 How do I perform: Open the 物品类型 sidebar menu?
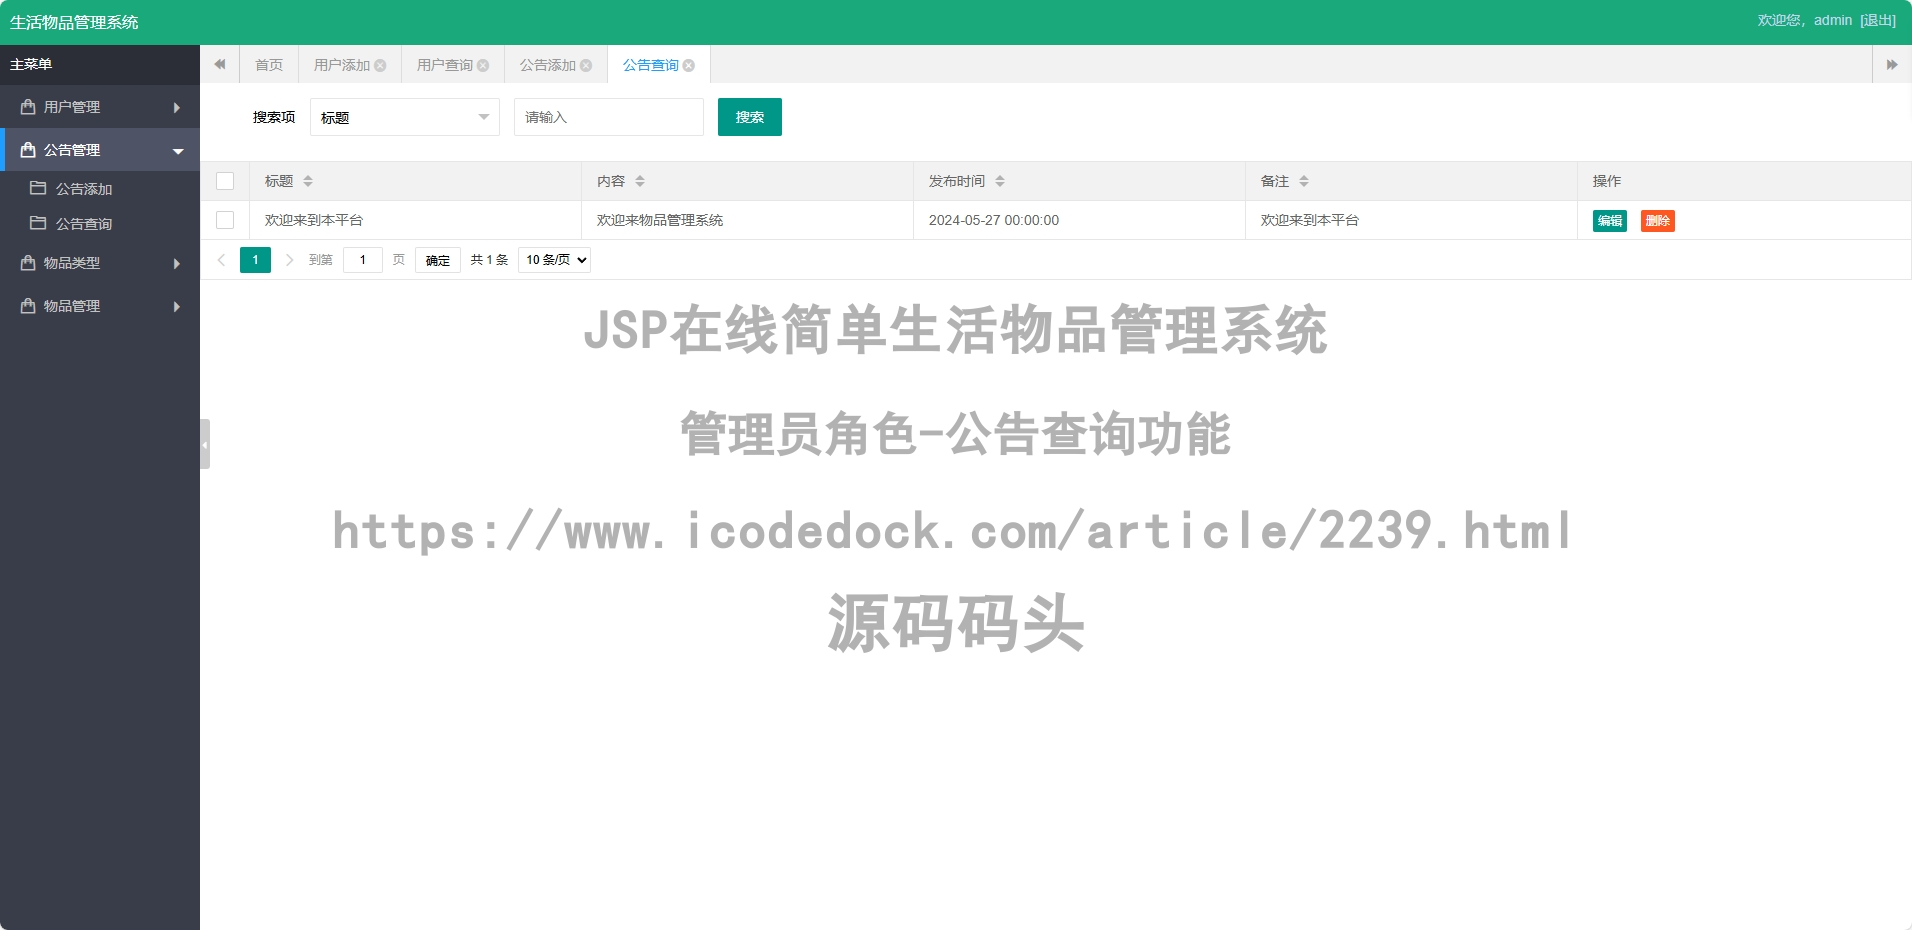[x=100, y=263]
